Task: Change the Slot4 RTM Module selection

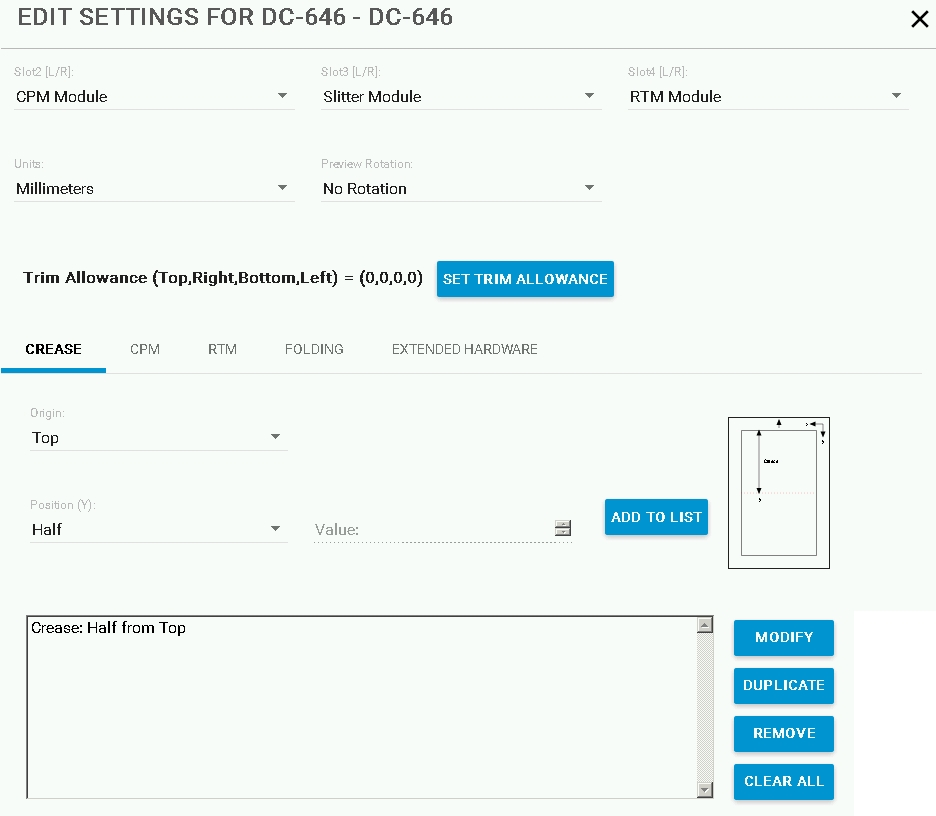Action: [897, 96]
